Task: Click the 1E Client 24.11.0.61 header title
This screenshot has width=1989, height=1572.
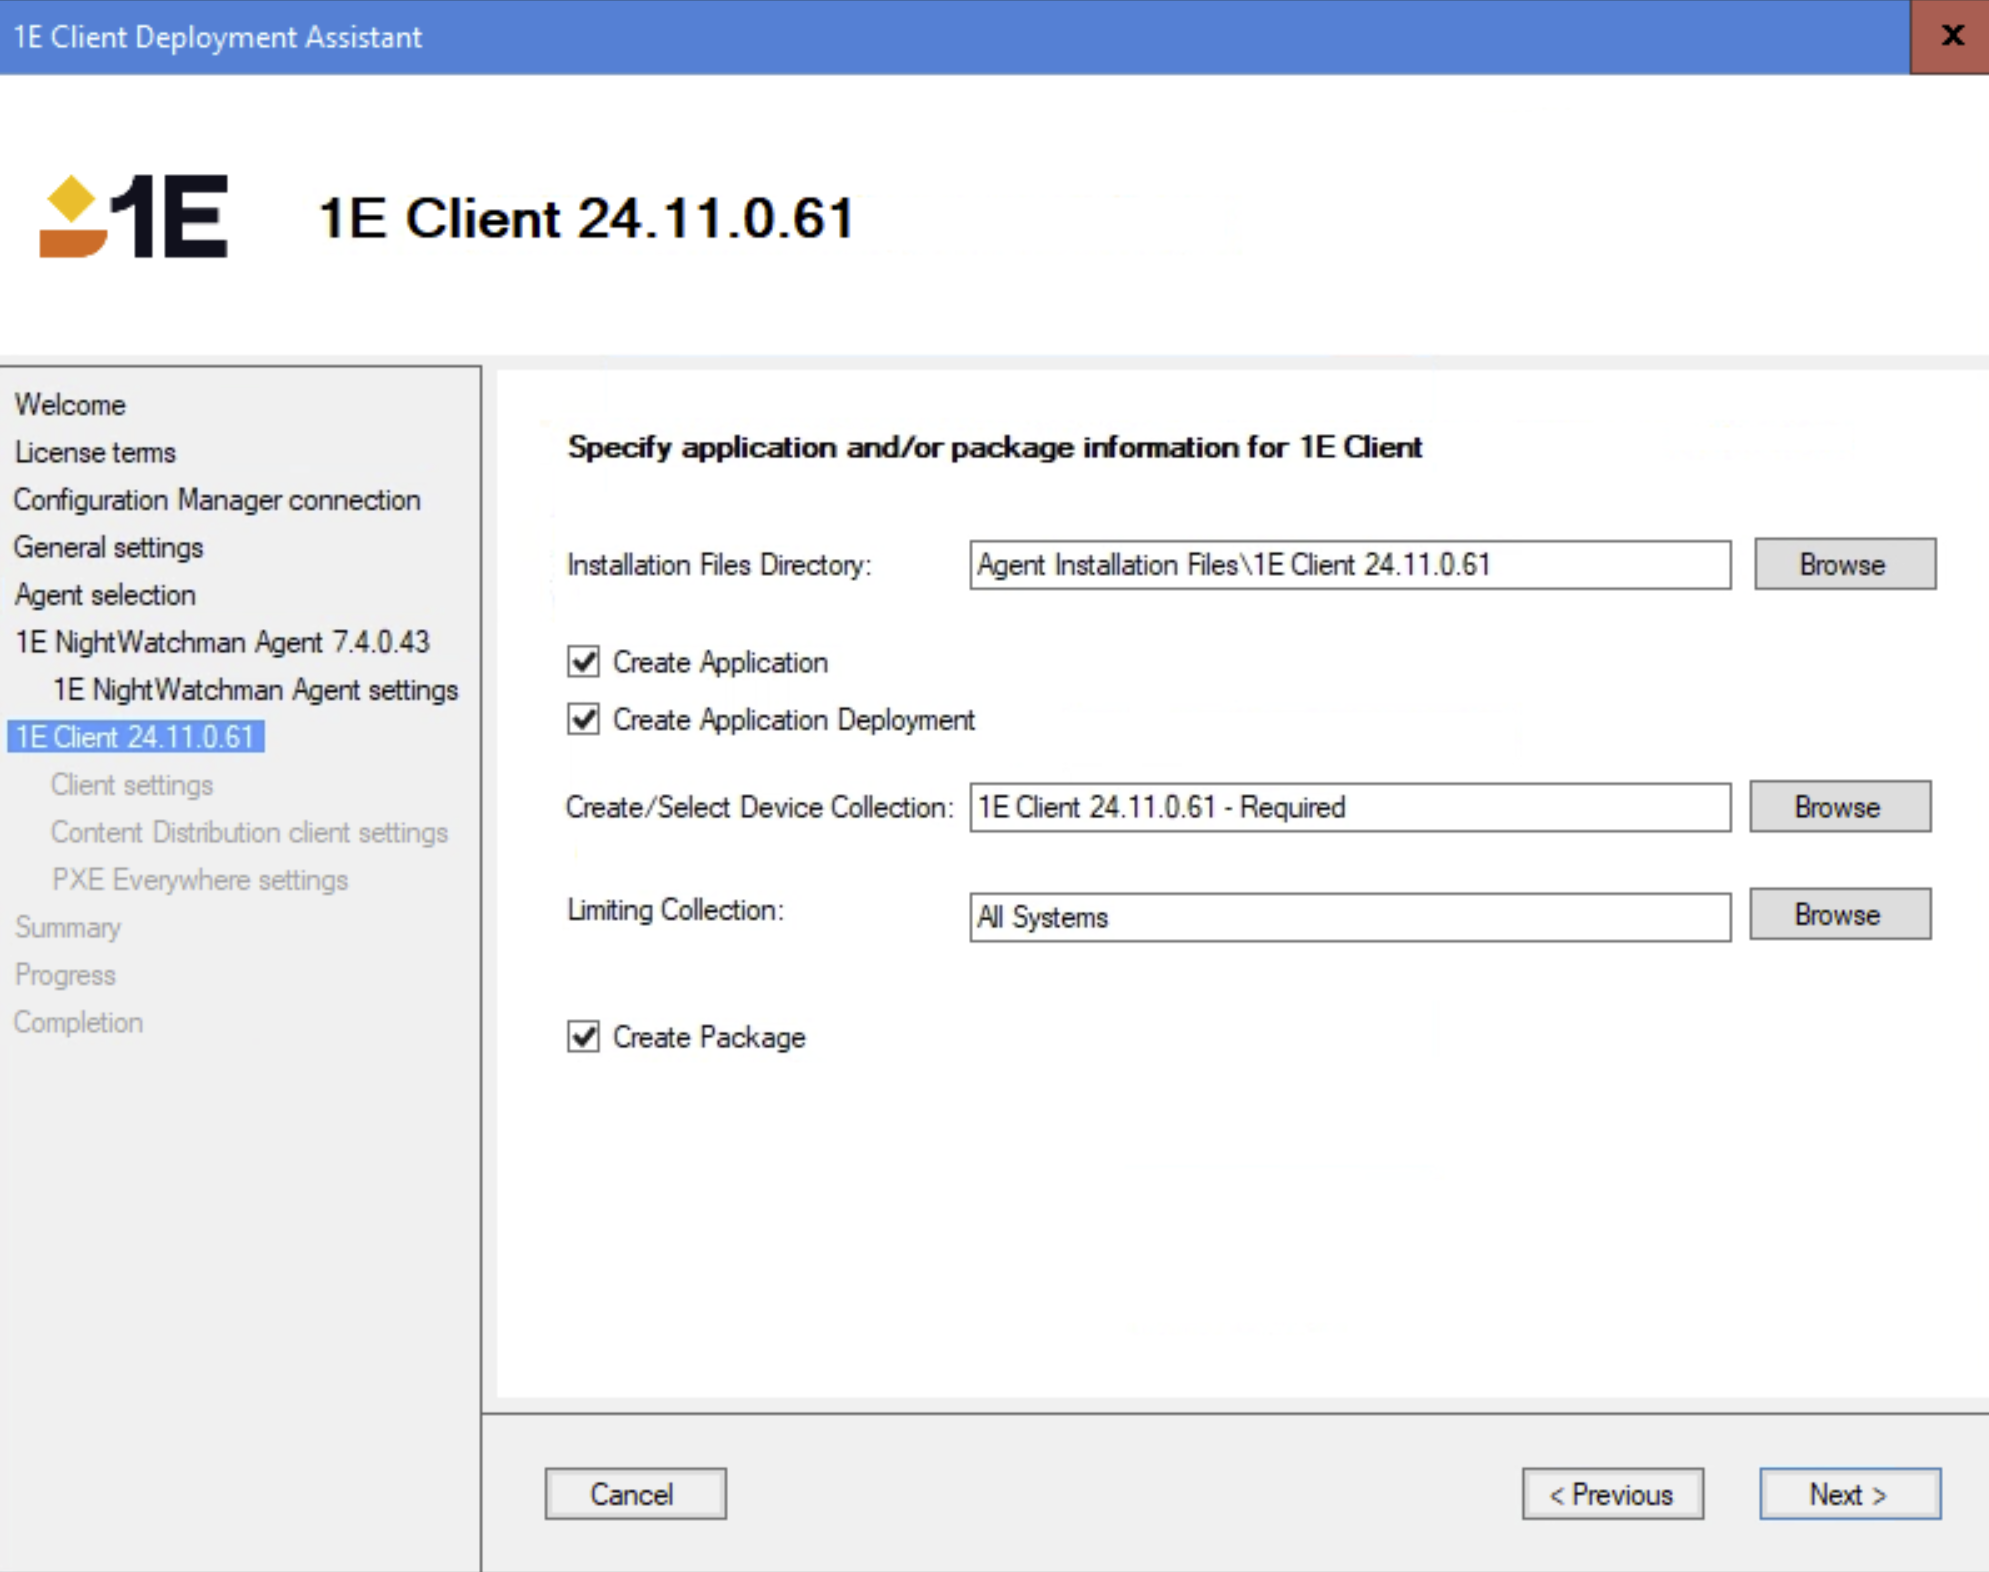Action: [586, 218]
